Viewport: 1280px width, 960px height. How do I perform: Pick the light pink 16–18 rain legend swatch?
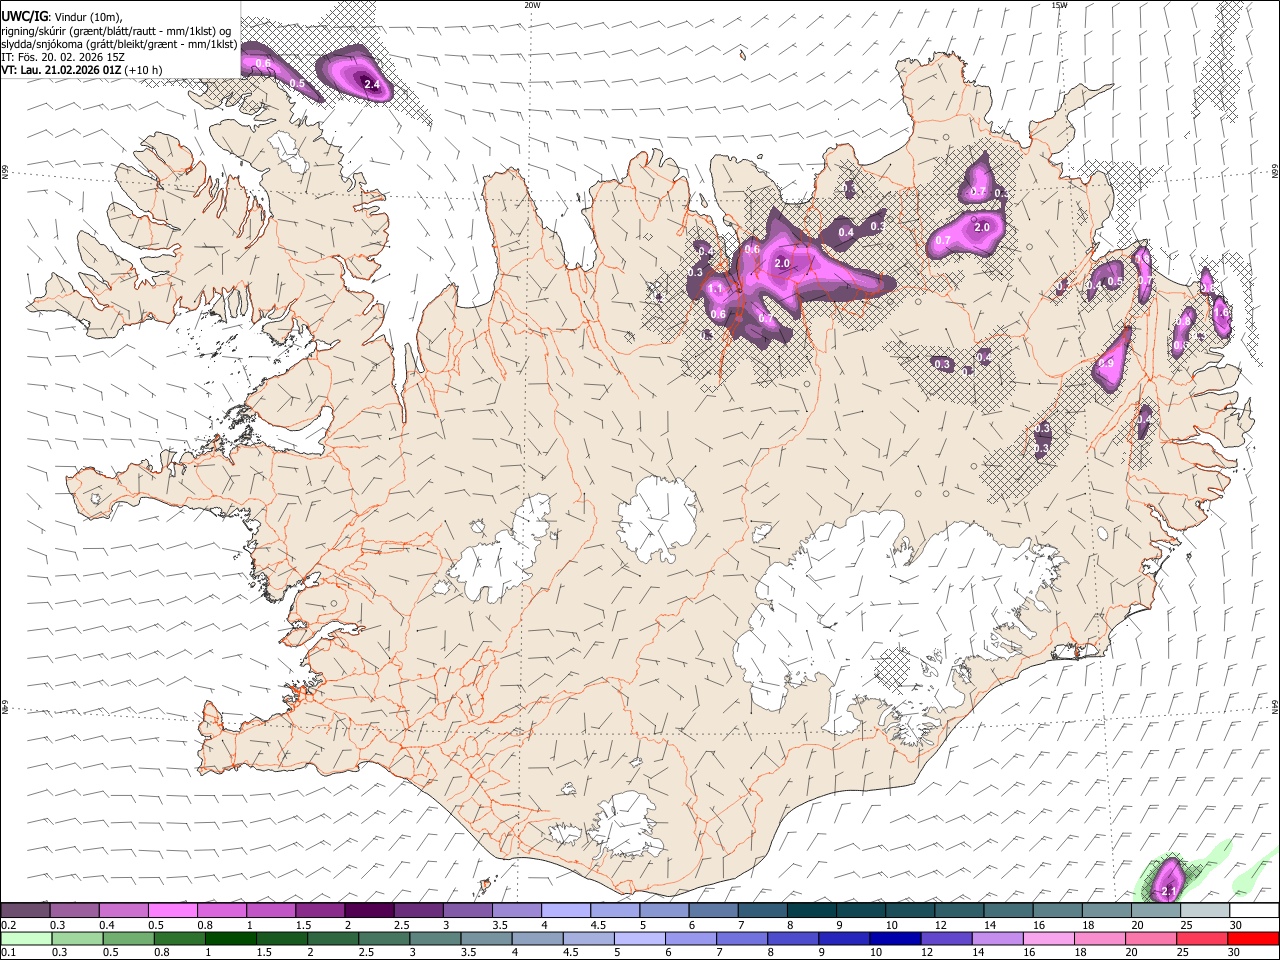click(1049, 938)
